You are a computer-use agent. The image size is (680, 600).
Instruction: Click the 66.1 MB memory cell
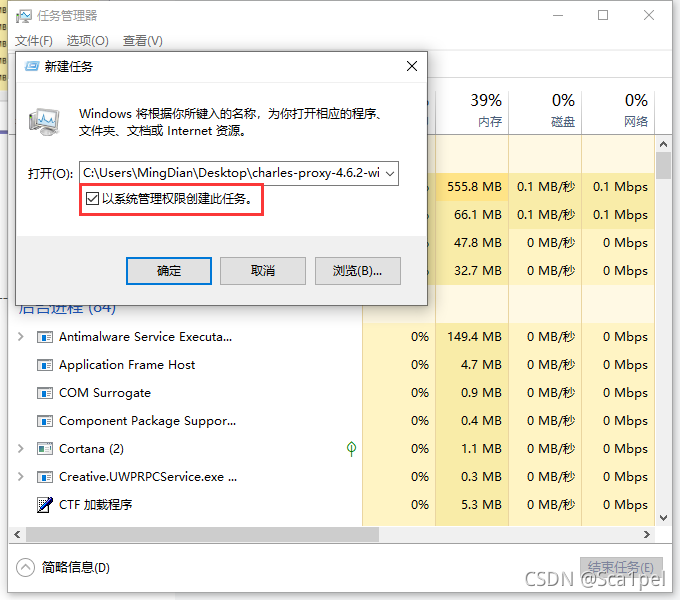(472, 215)
